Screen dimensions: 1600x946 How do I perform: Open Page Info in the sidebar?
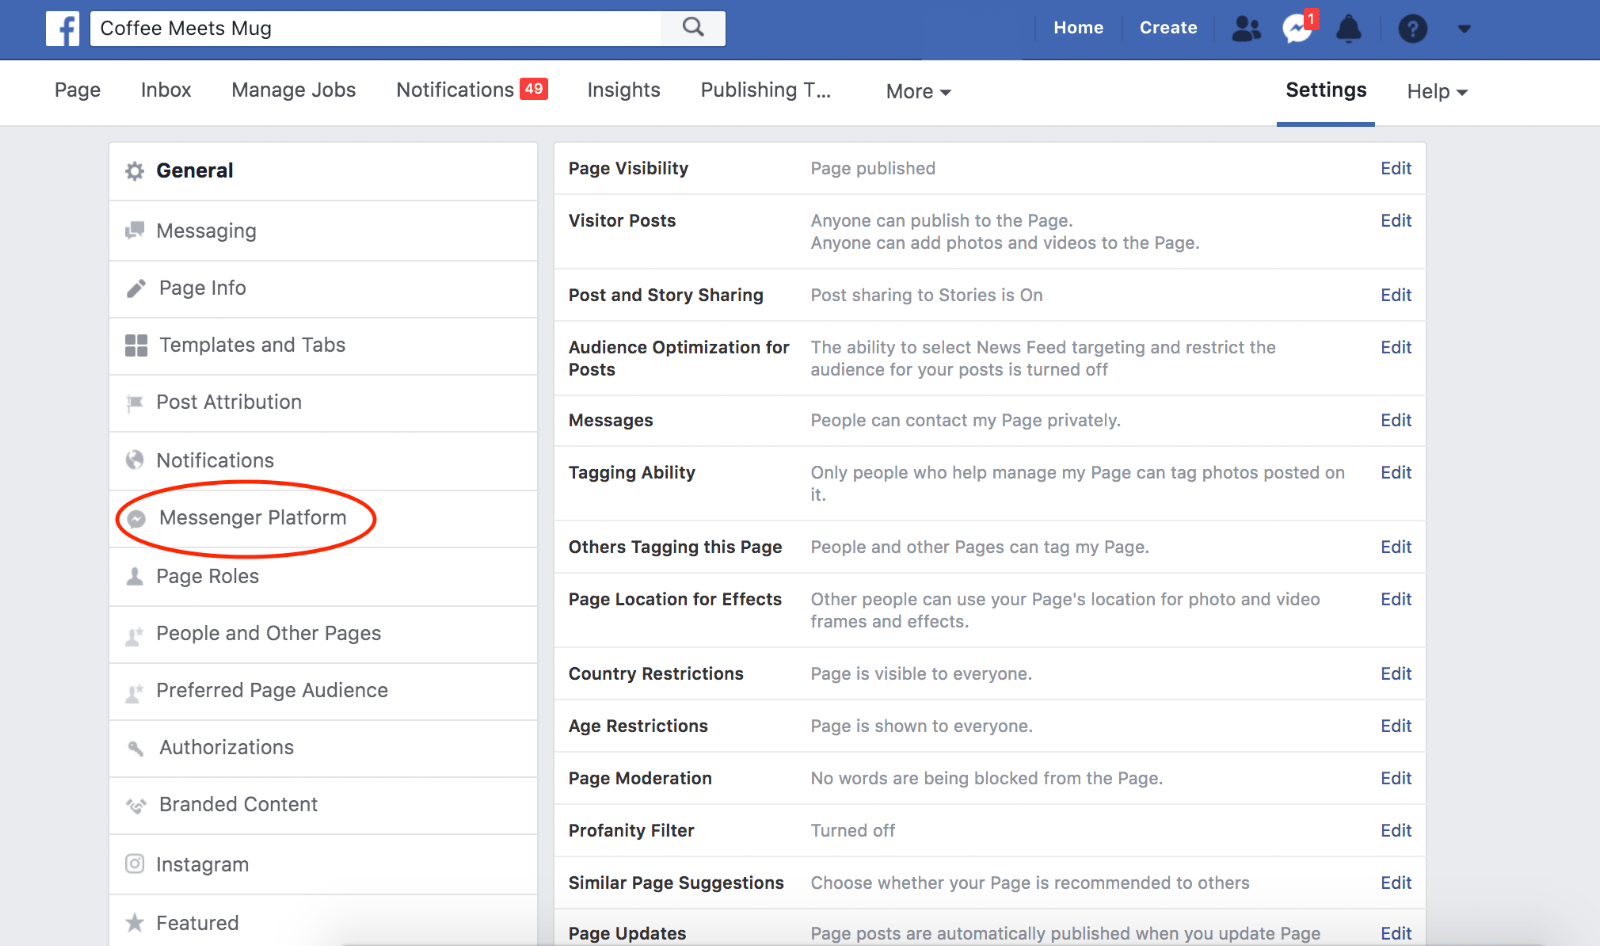(x=323, y=289)
